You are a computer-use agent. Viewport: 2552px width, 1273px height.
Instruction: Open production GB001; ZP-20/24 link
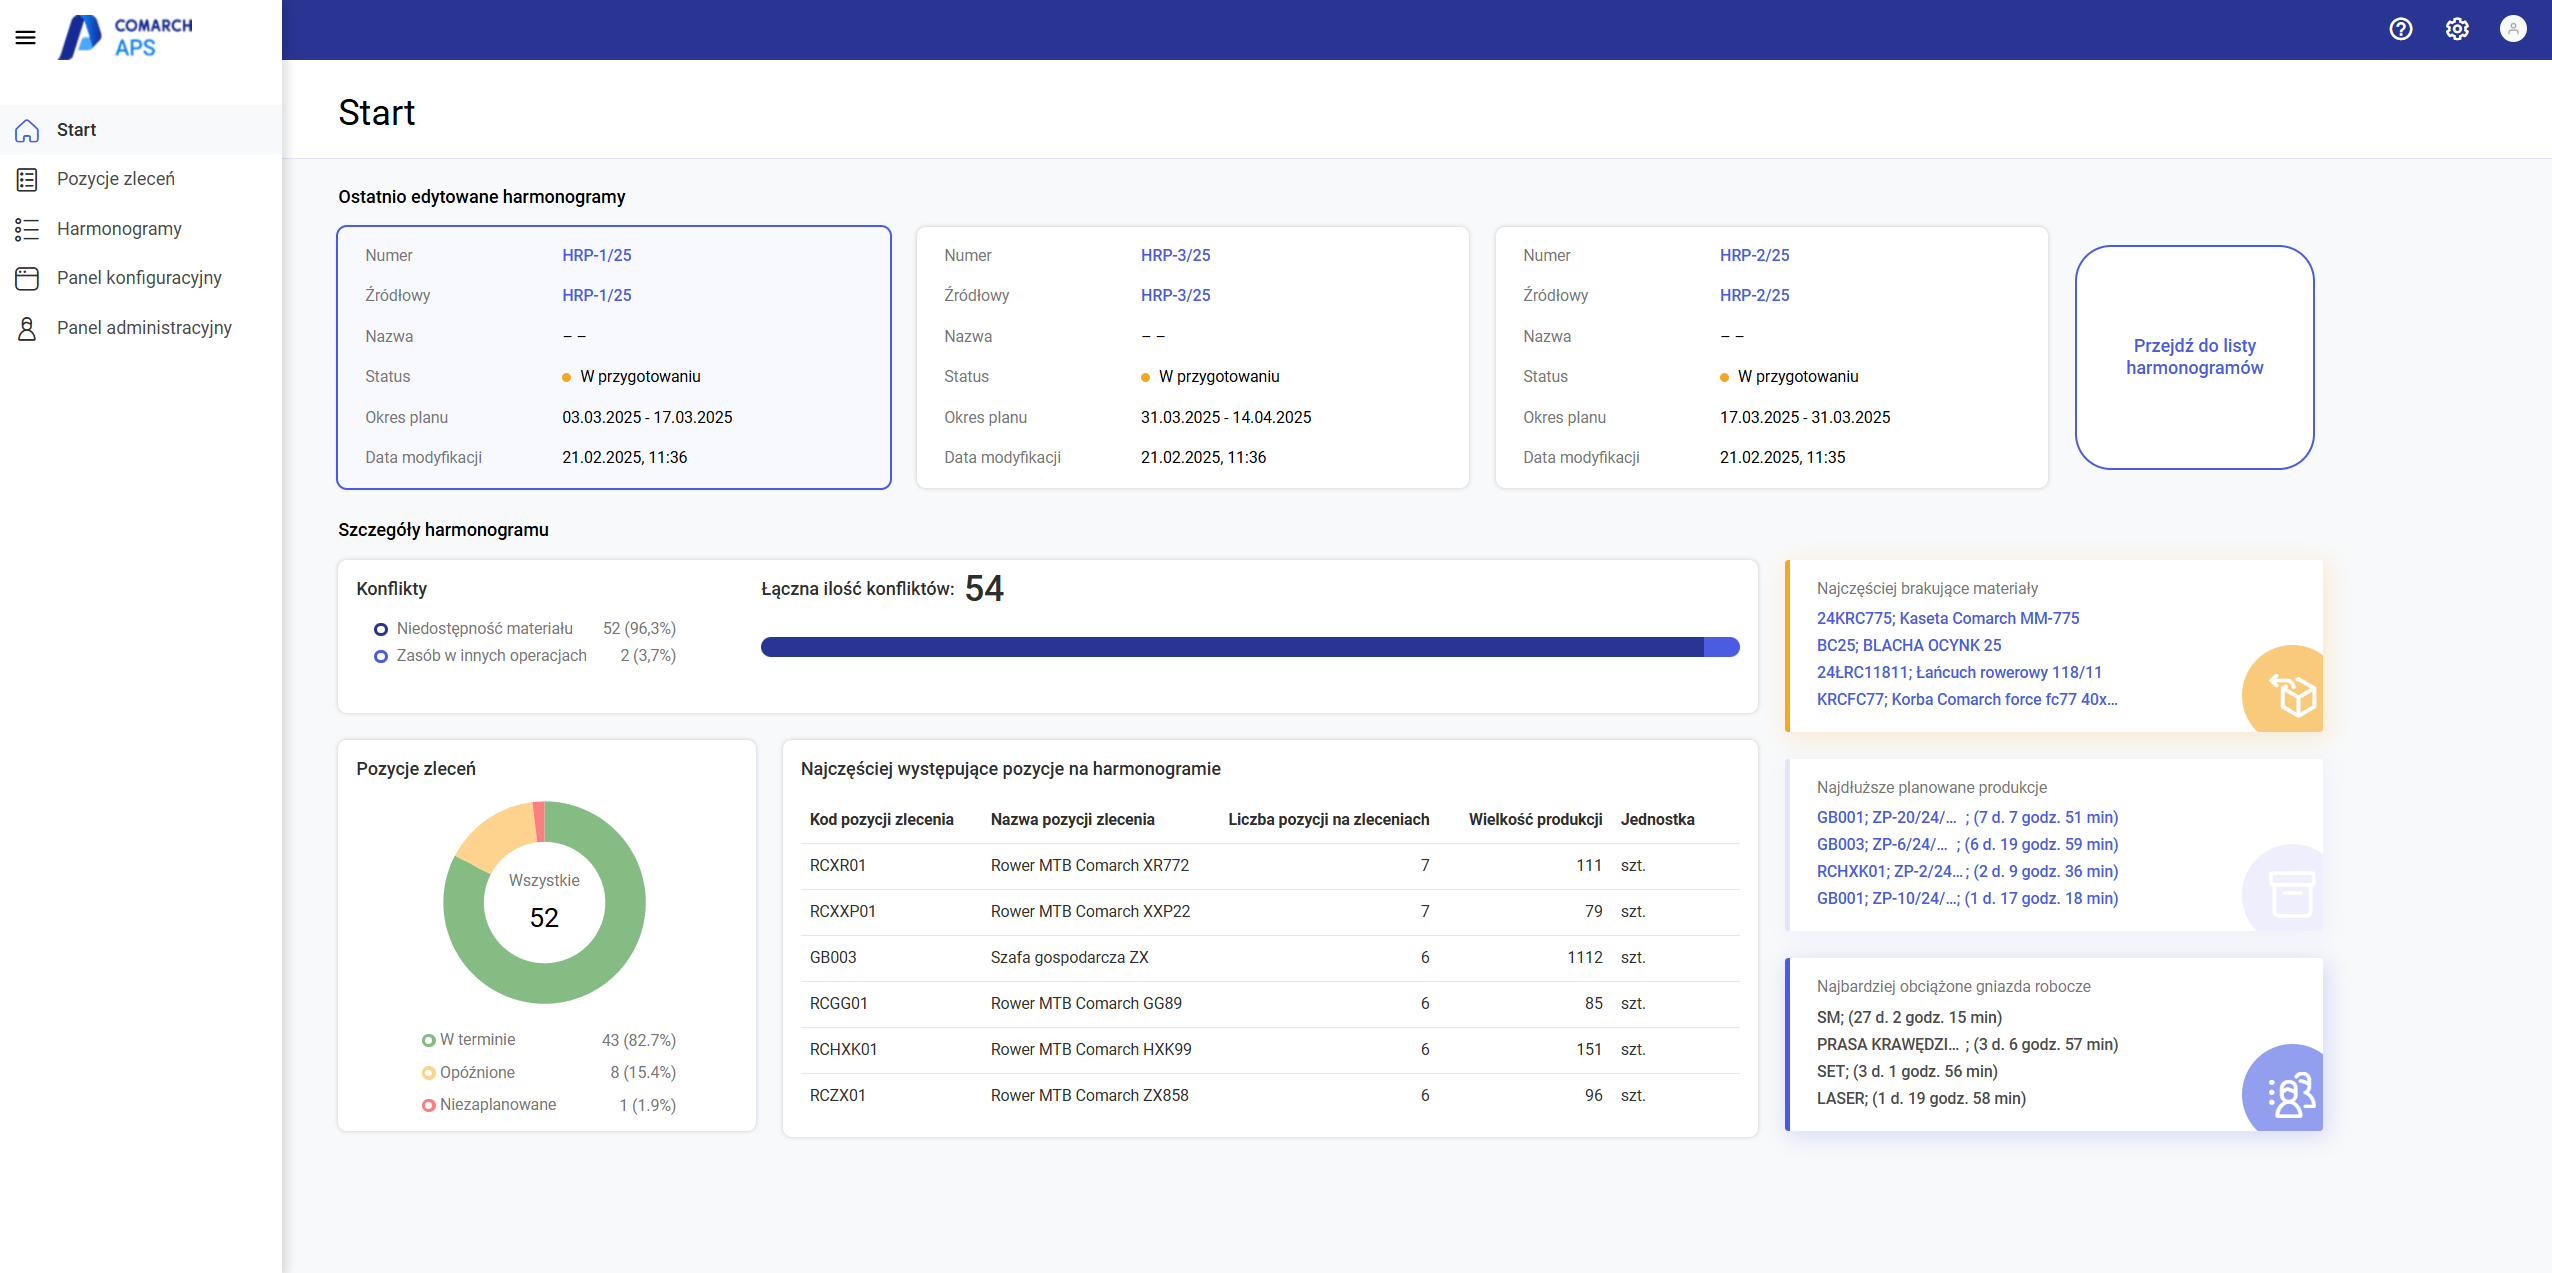coord(1967,817)
